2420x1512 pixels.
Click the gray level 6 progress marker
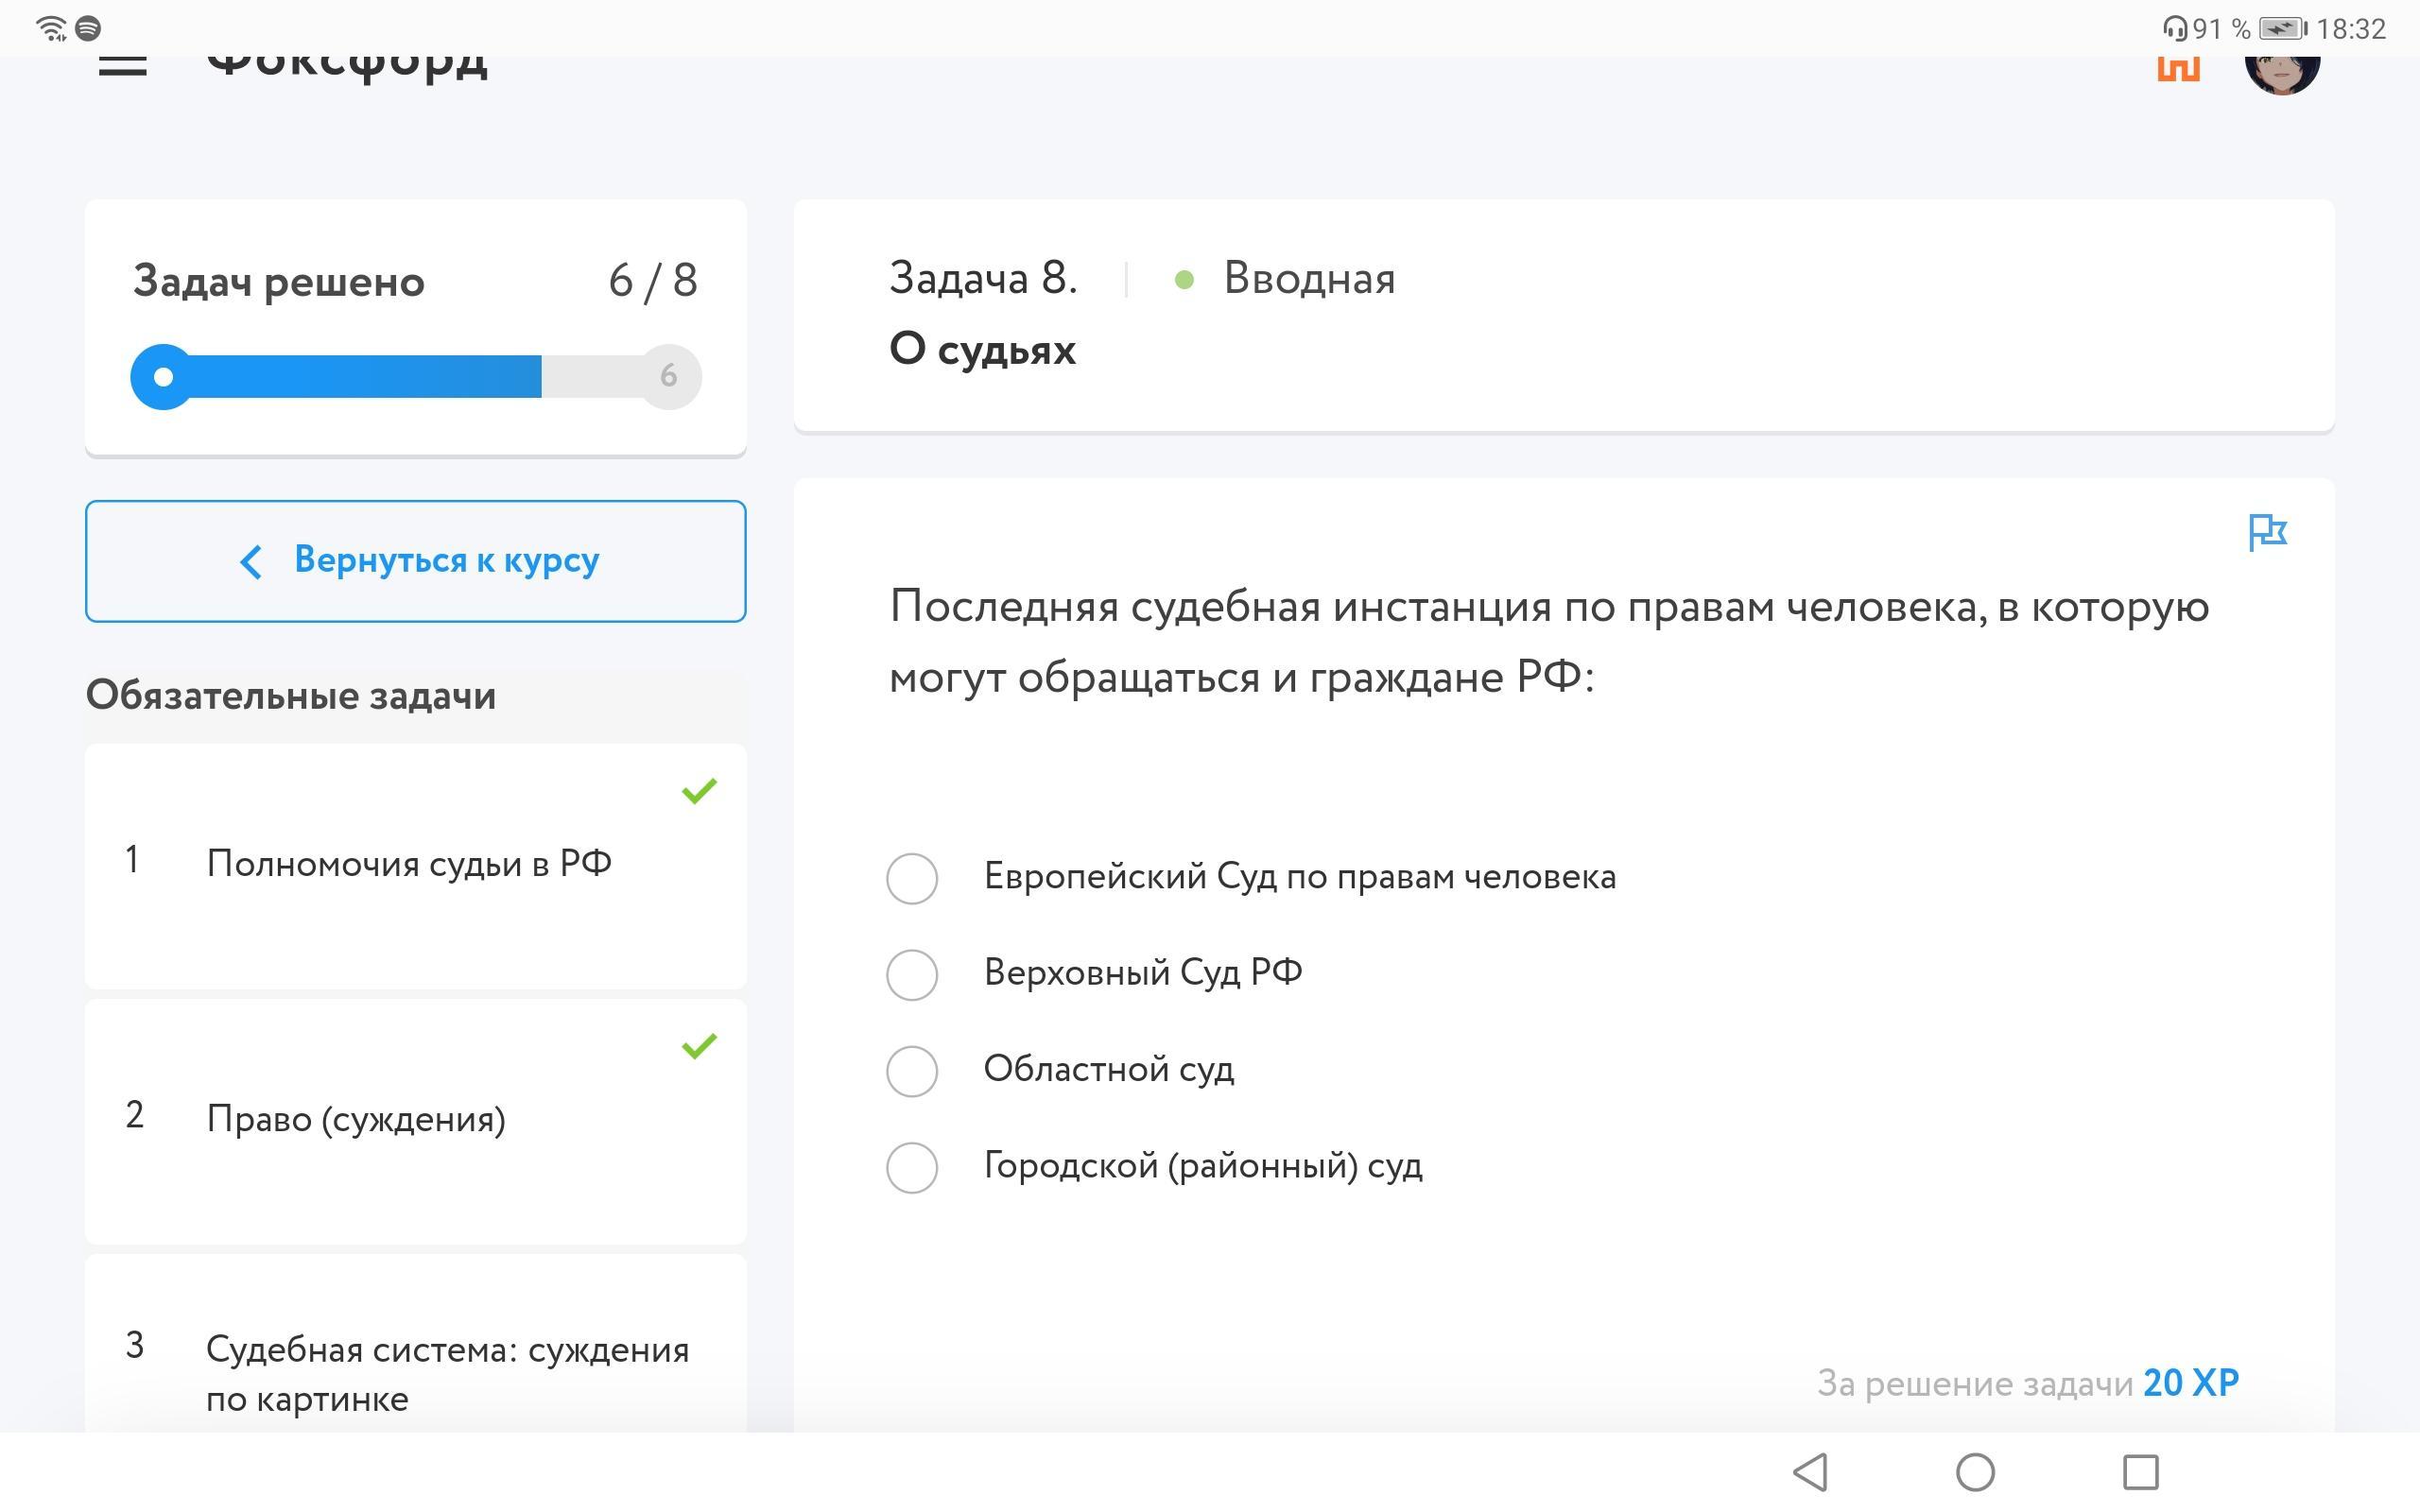pos(669,377)
